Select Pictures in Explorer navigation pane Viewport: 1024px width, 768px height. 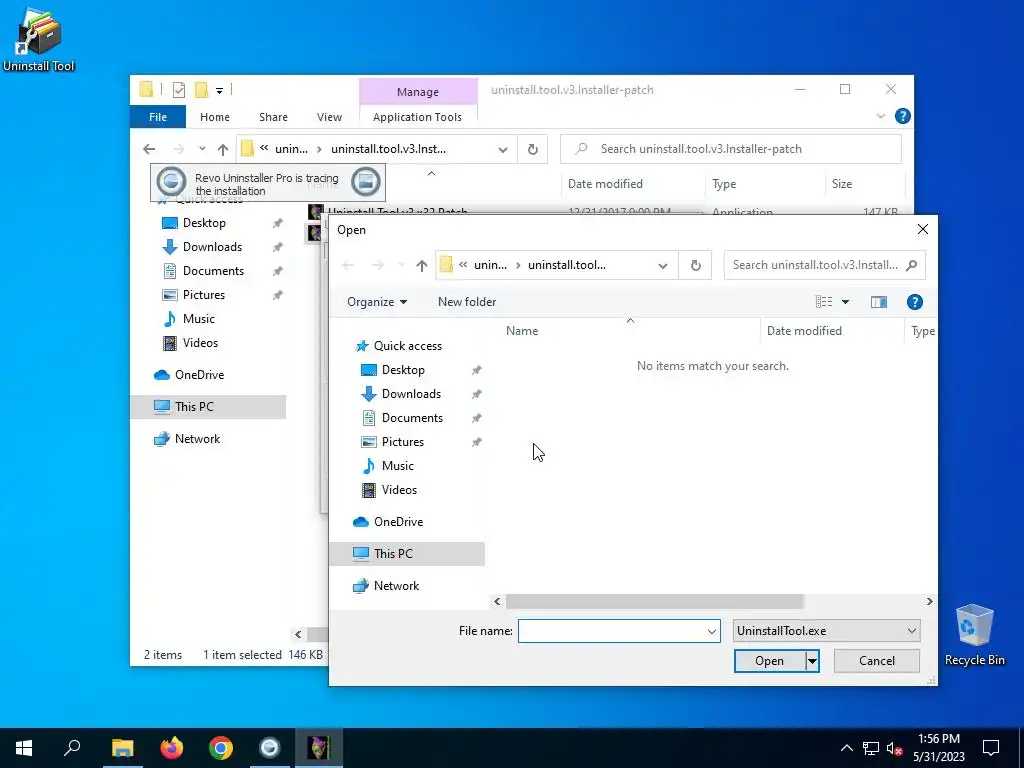click(x=203, y=295)
